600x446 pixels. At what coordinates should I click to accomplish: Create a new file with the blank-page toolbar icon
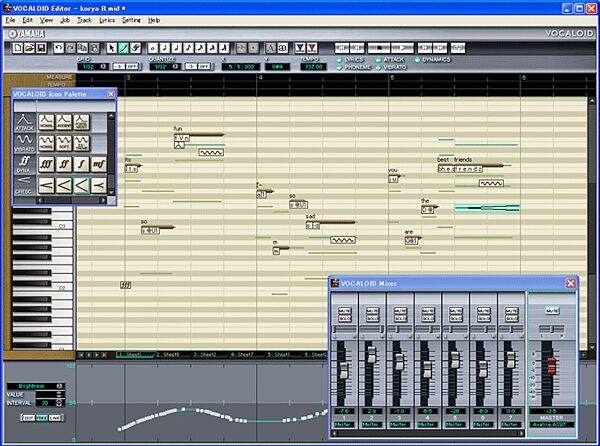click(18, 48)
